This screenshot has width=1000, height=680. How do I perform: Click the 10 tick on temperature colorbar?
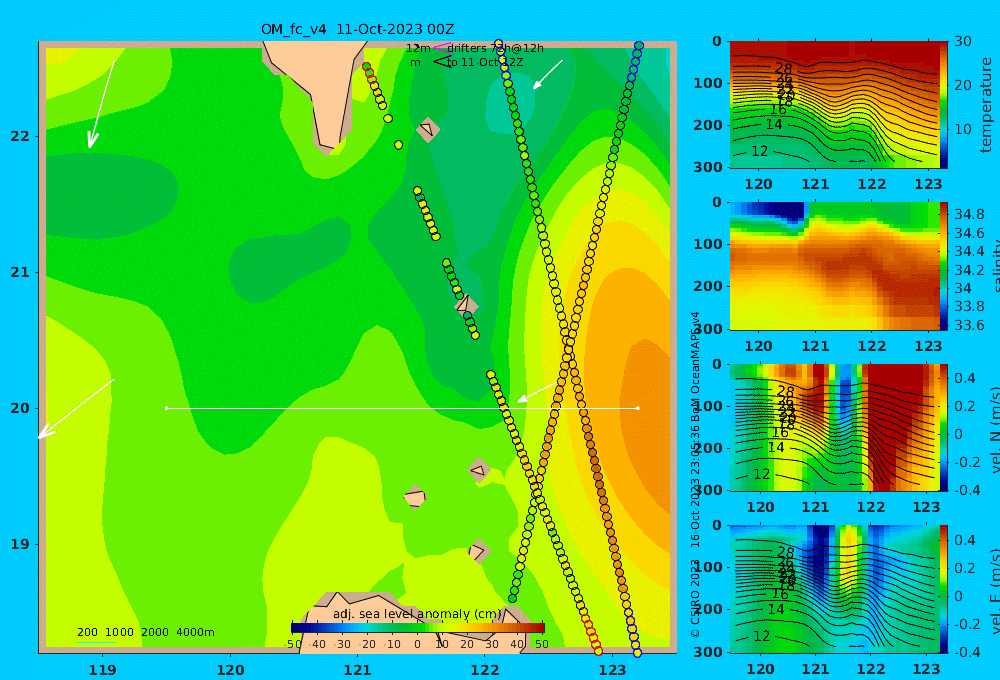click(963, 129)
